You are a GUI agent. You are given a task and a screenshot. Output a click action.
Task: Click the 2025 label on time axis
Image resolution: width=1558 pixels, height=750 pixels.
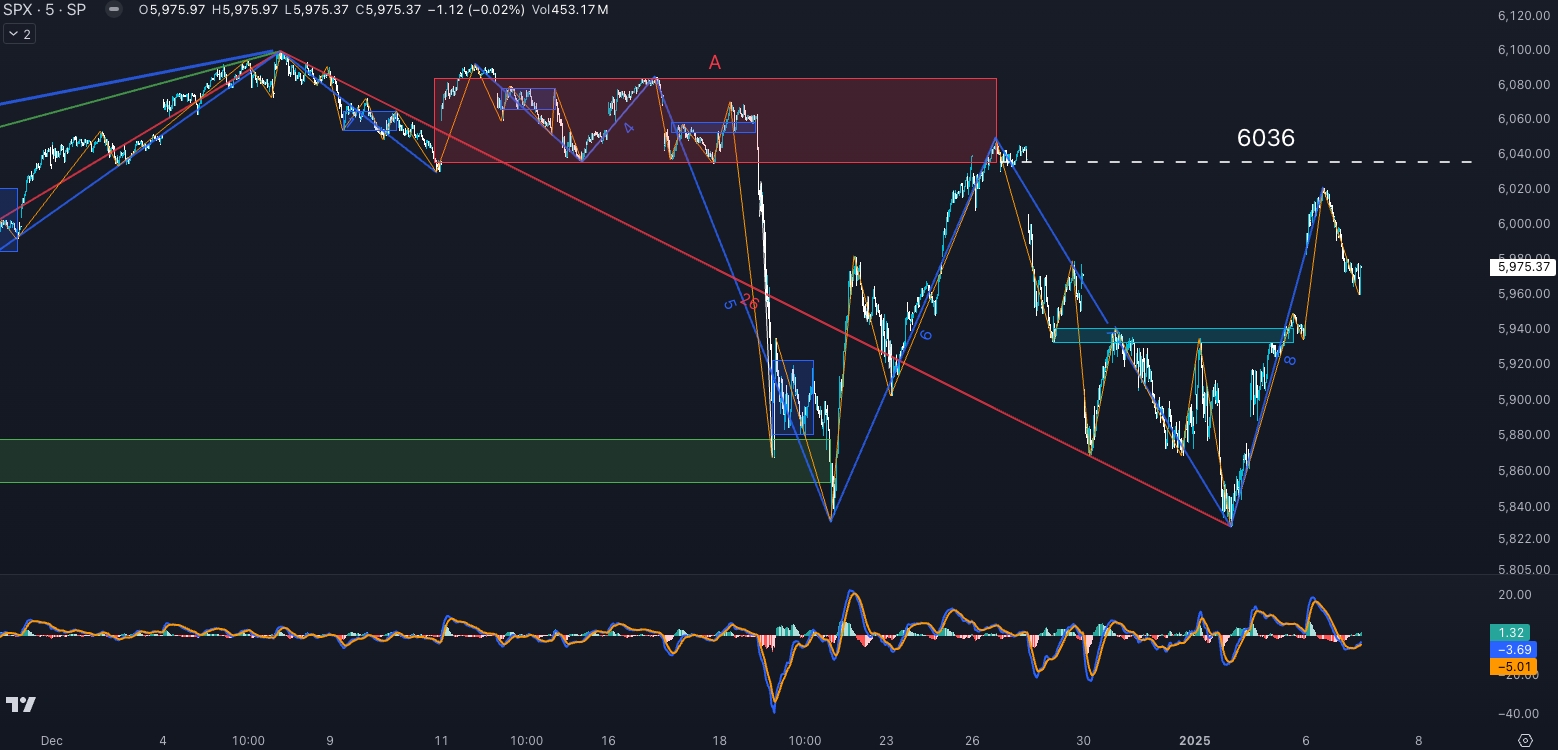click(x=1194, y=741)
